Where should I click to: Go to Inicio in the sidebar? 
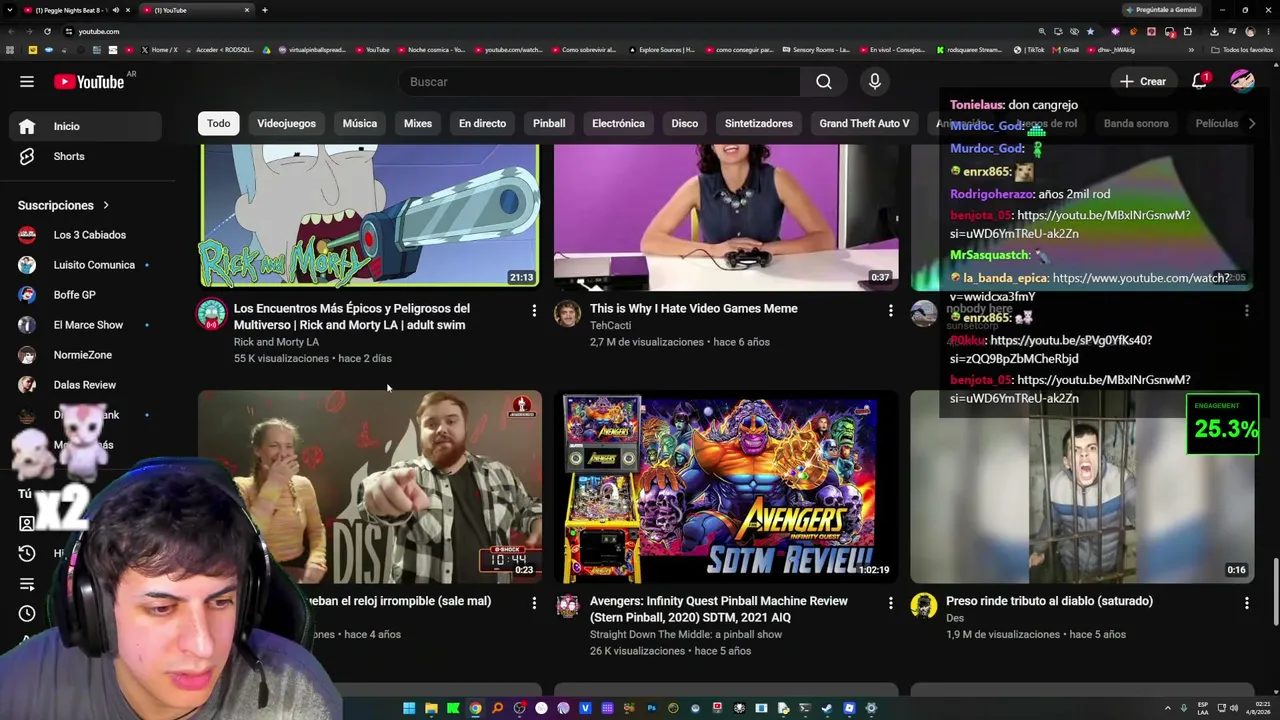click(x=85, y=126)
